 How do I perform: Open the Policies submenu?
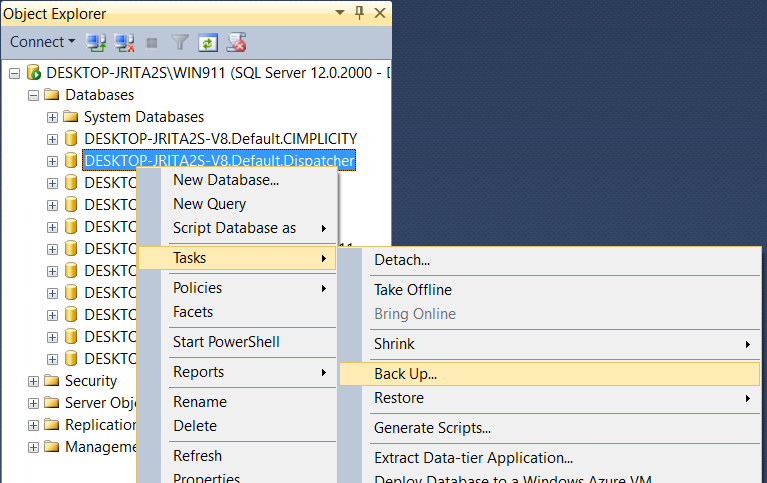point(237,288)
